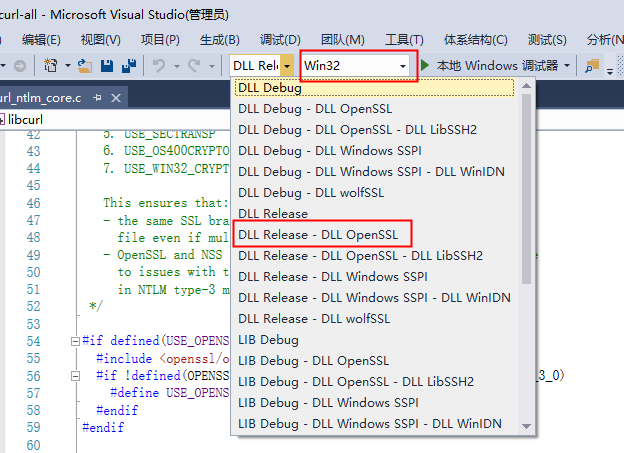Click the Save All icon
This screenshot has width=624, height=453.
pyautogui.click(x=129, y=66)
